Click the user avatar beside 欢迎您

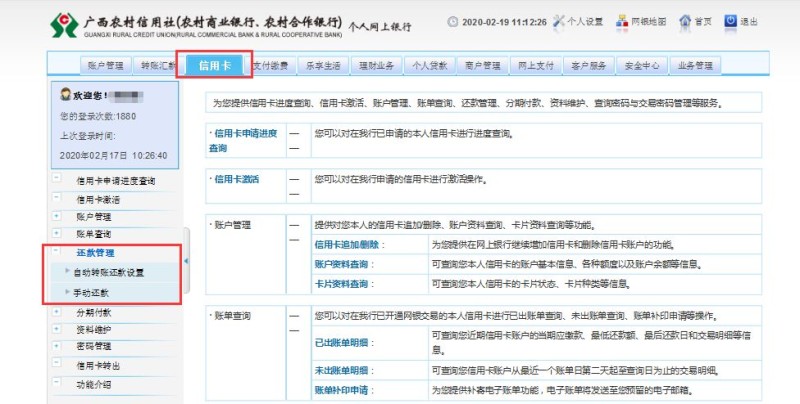pyautogui.click(x=65, y=94)
